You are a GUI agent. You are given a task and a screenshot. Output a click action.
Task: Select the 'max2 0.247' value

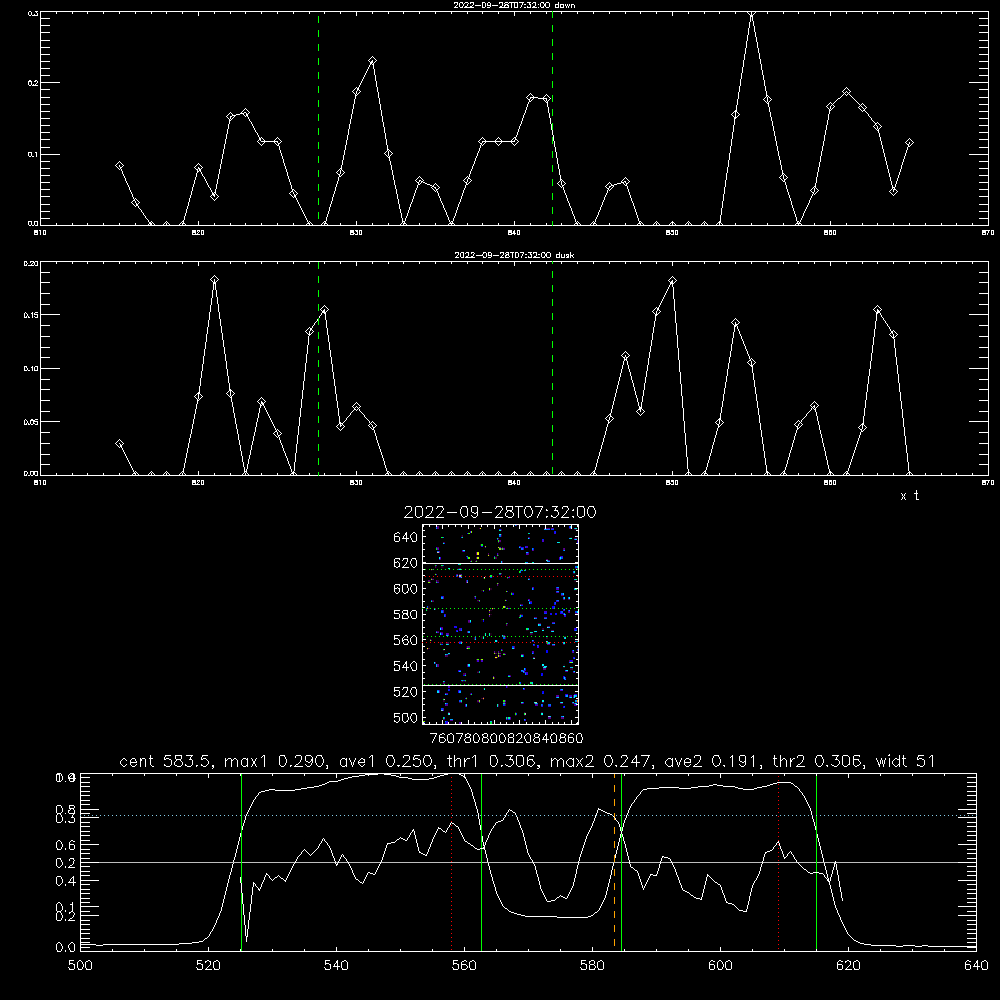click(601, 761)
